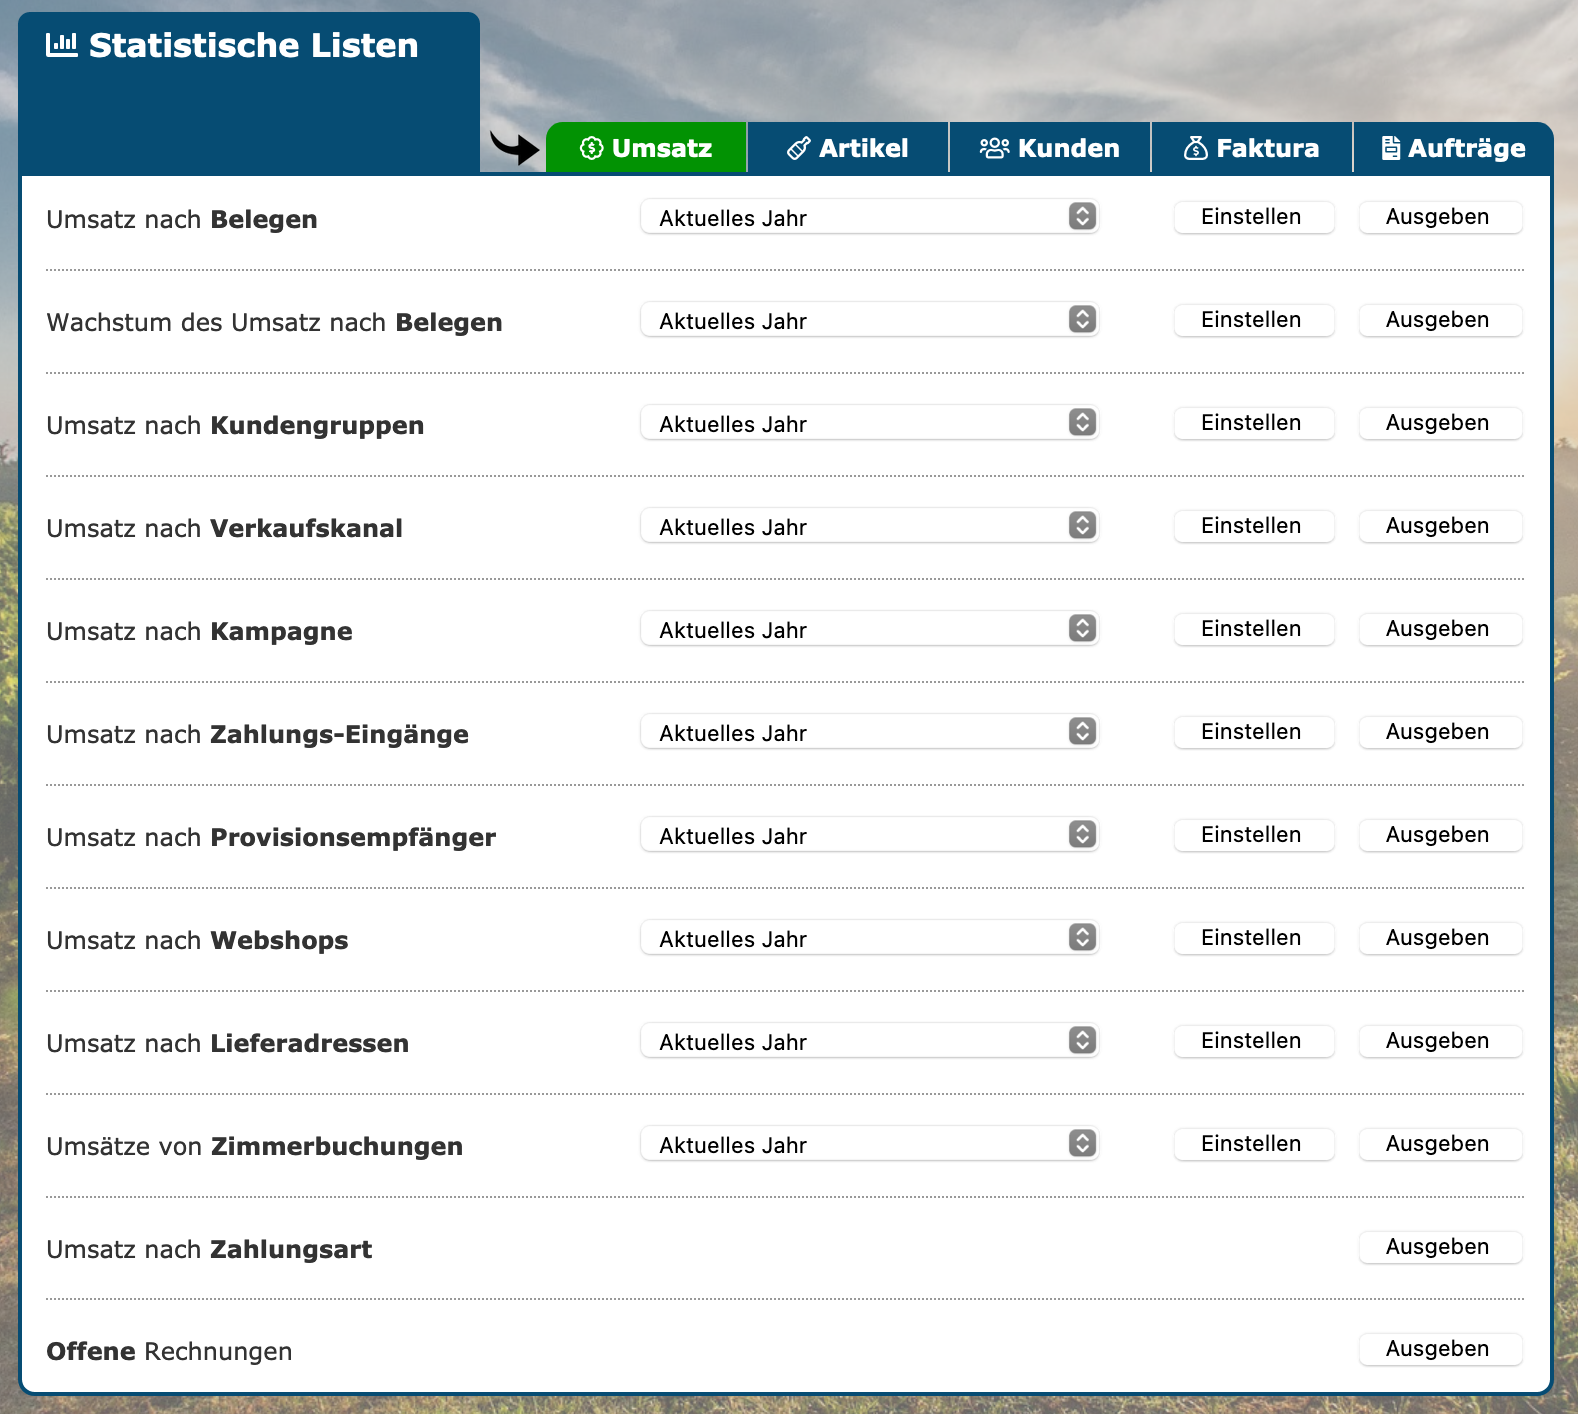
Task: Click Einstellen for Umsatz nach Kampagne
Action: coord(1253,629)
